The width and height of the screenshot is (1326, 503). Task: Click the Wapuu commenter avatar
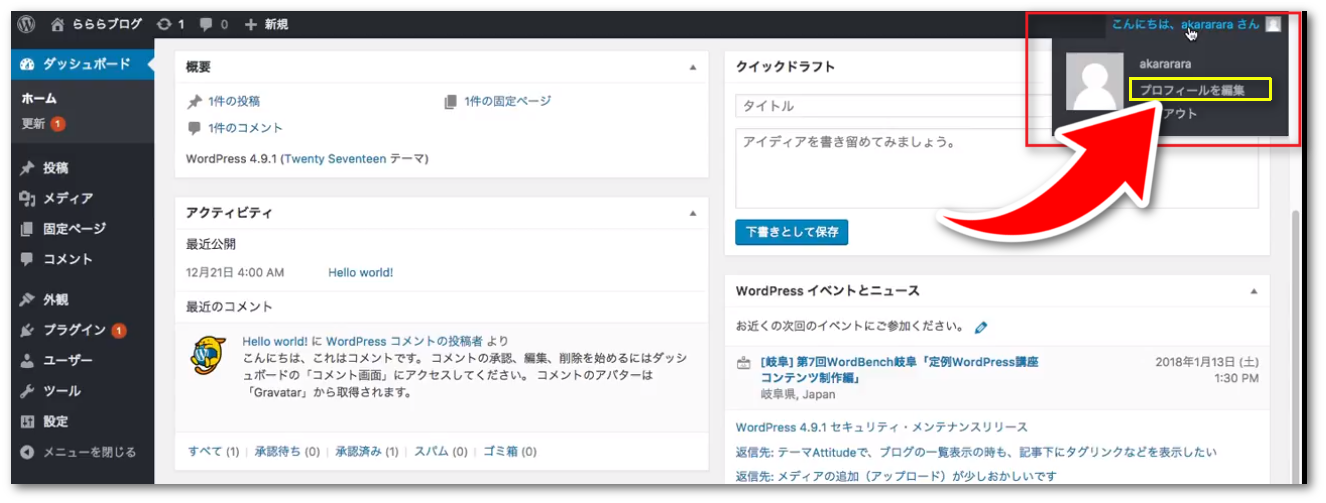click(208, 354)
